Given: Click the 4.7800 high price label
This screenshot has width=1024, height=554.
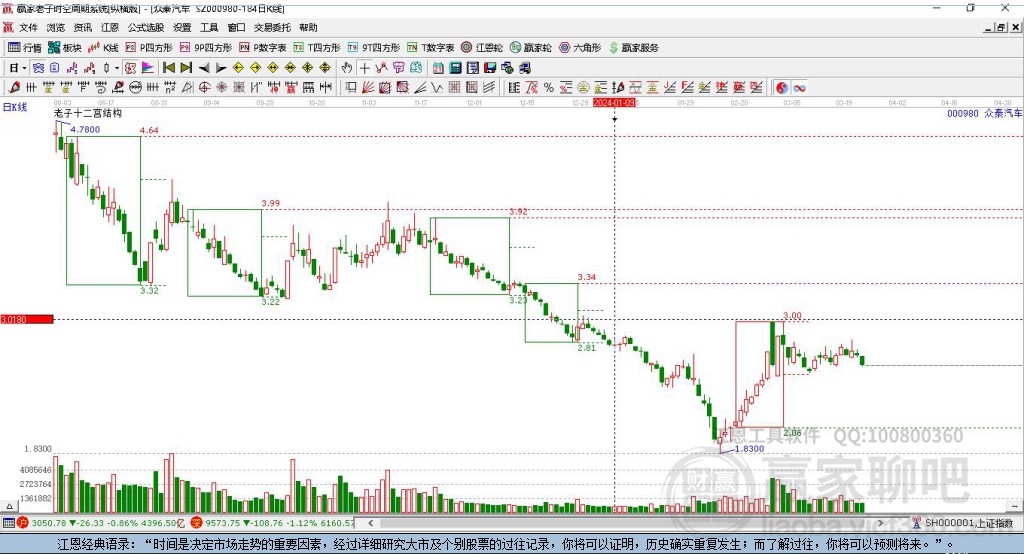Looking at the screenshot, I should pyautogui.click(x=85, y=129).
